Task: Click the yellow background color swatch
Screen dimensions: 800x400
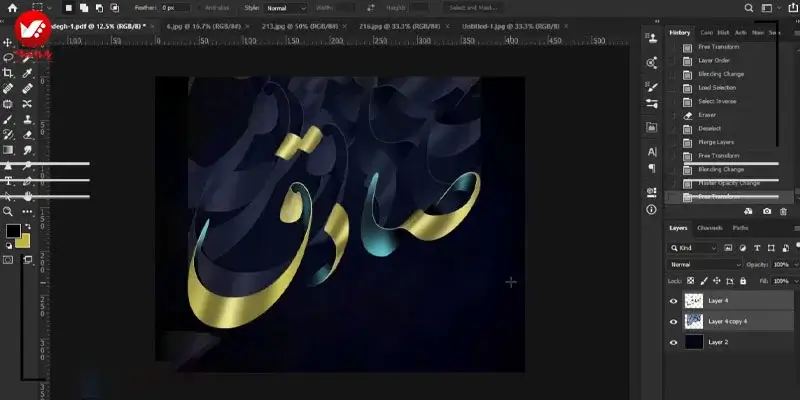Action: (24, 242)
